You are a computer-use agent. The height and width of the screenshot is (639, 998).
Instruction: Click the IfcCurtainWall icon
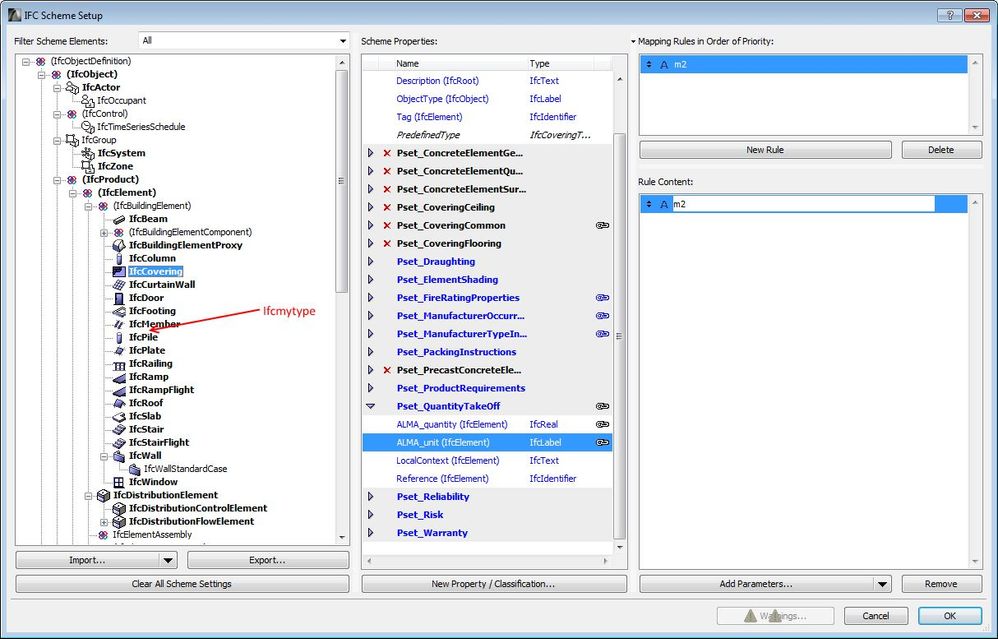coord(119,284)
